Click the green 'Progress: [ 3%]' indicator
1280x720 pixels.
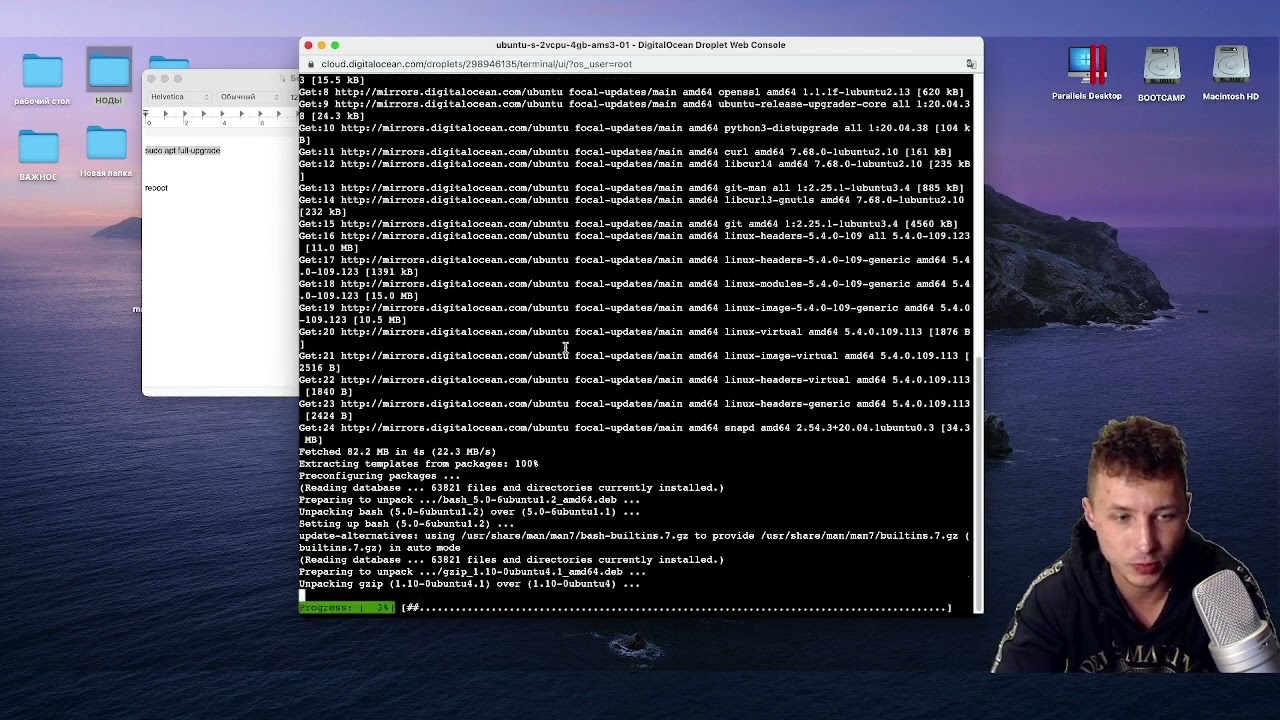(x=346, y=608)
